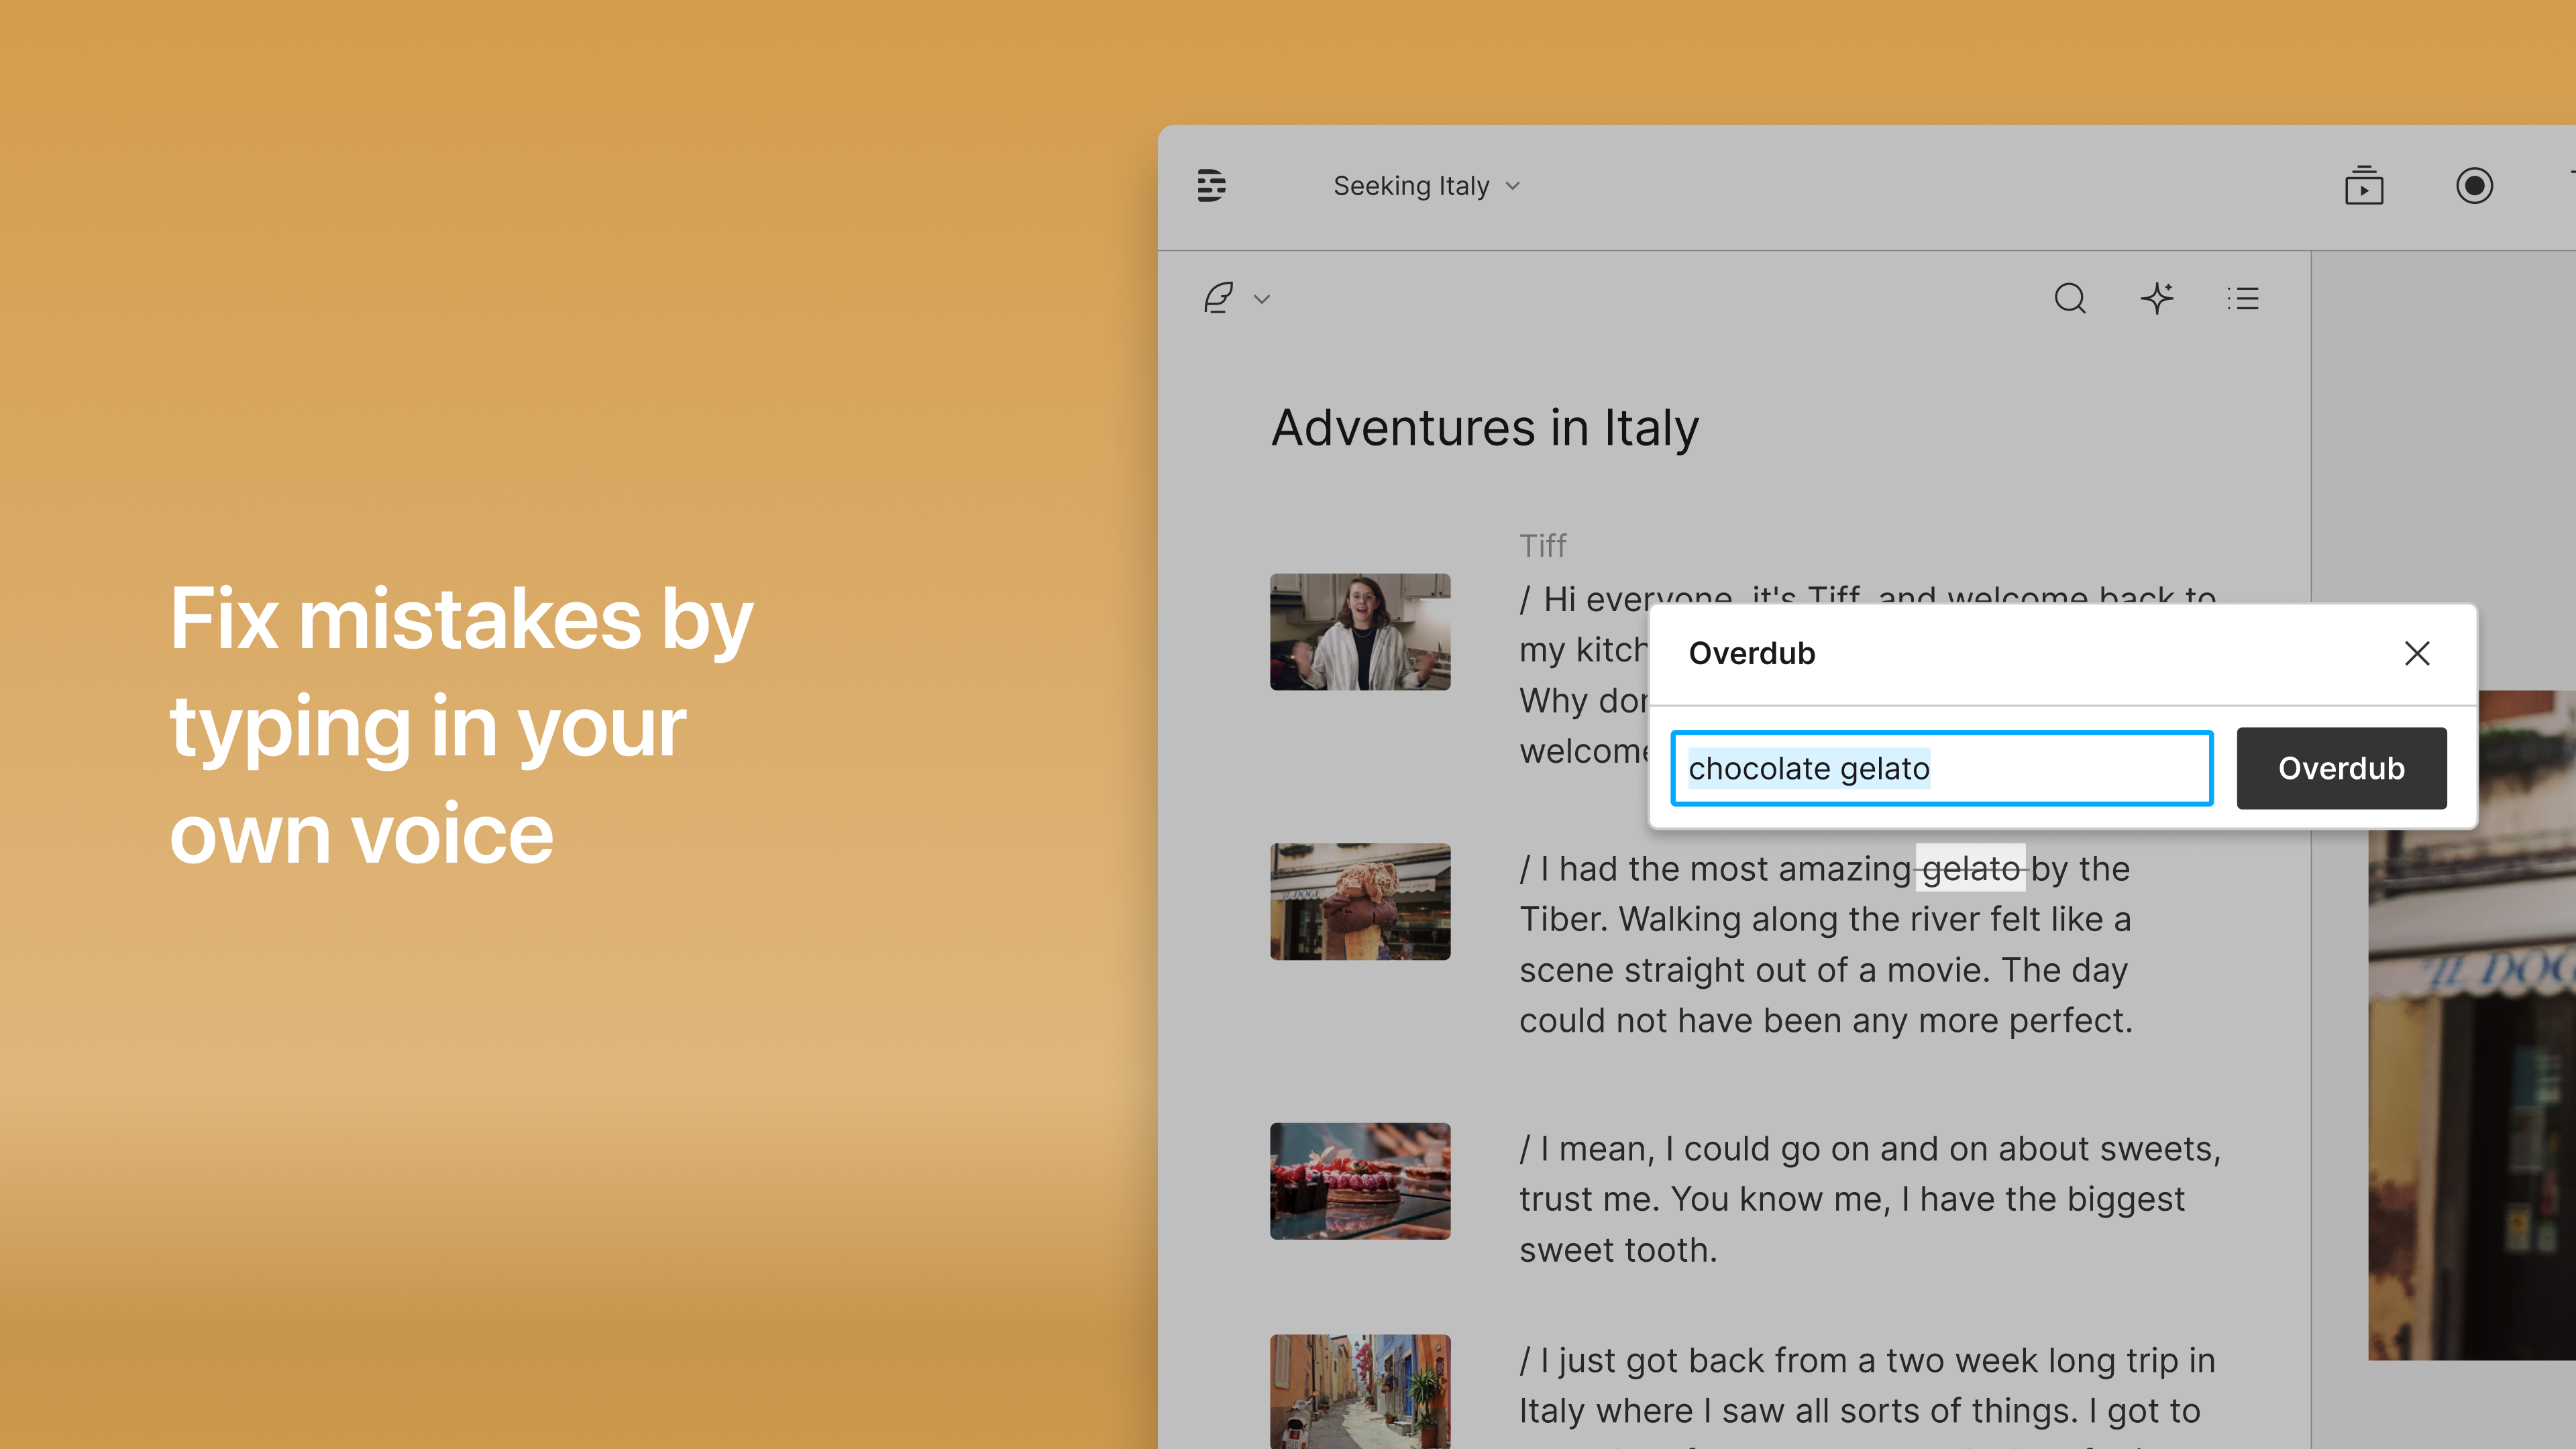2576x1449 pixels.
Task: Expand the quill tool chevron
Action: coord(1262,299)
